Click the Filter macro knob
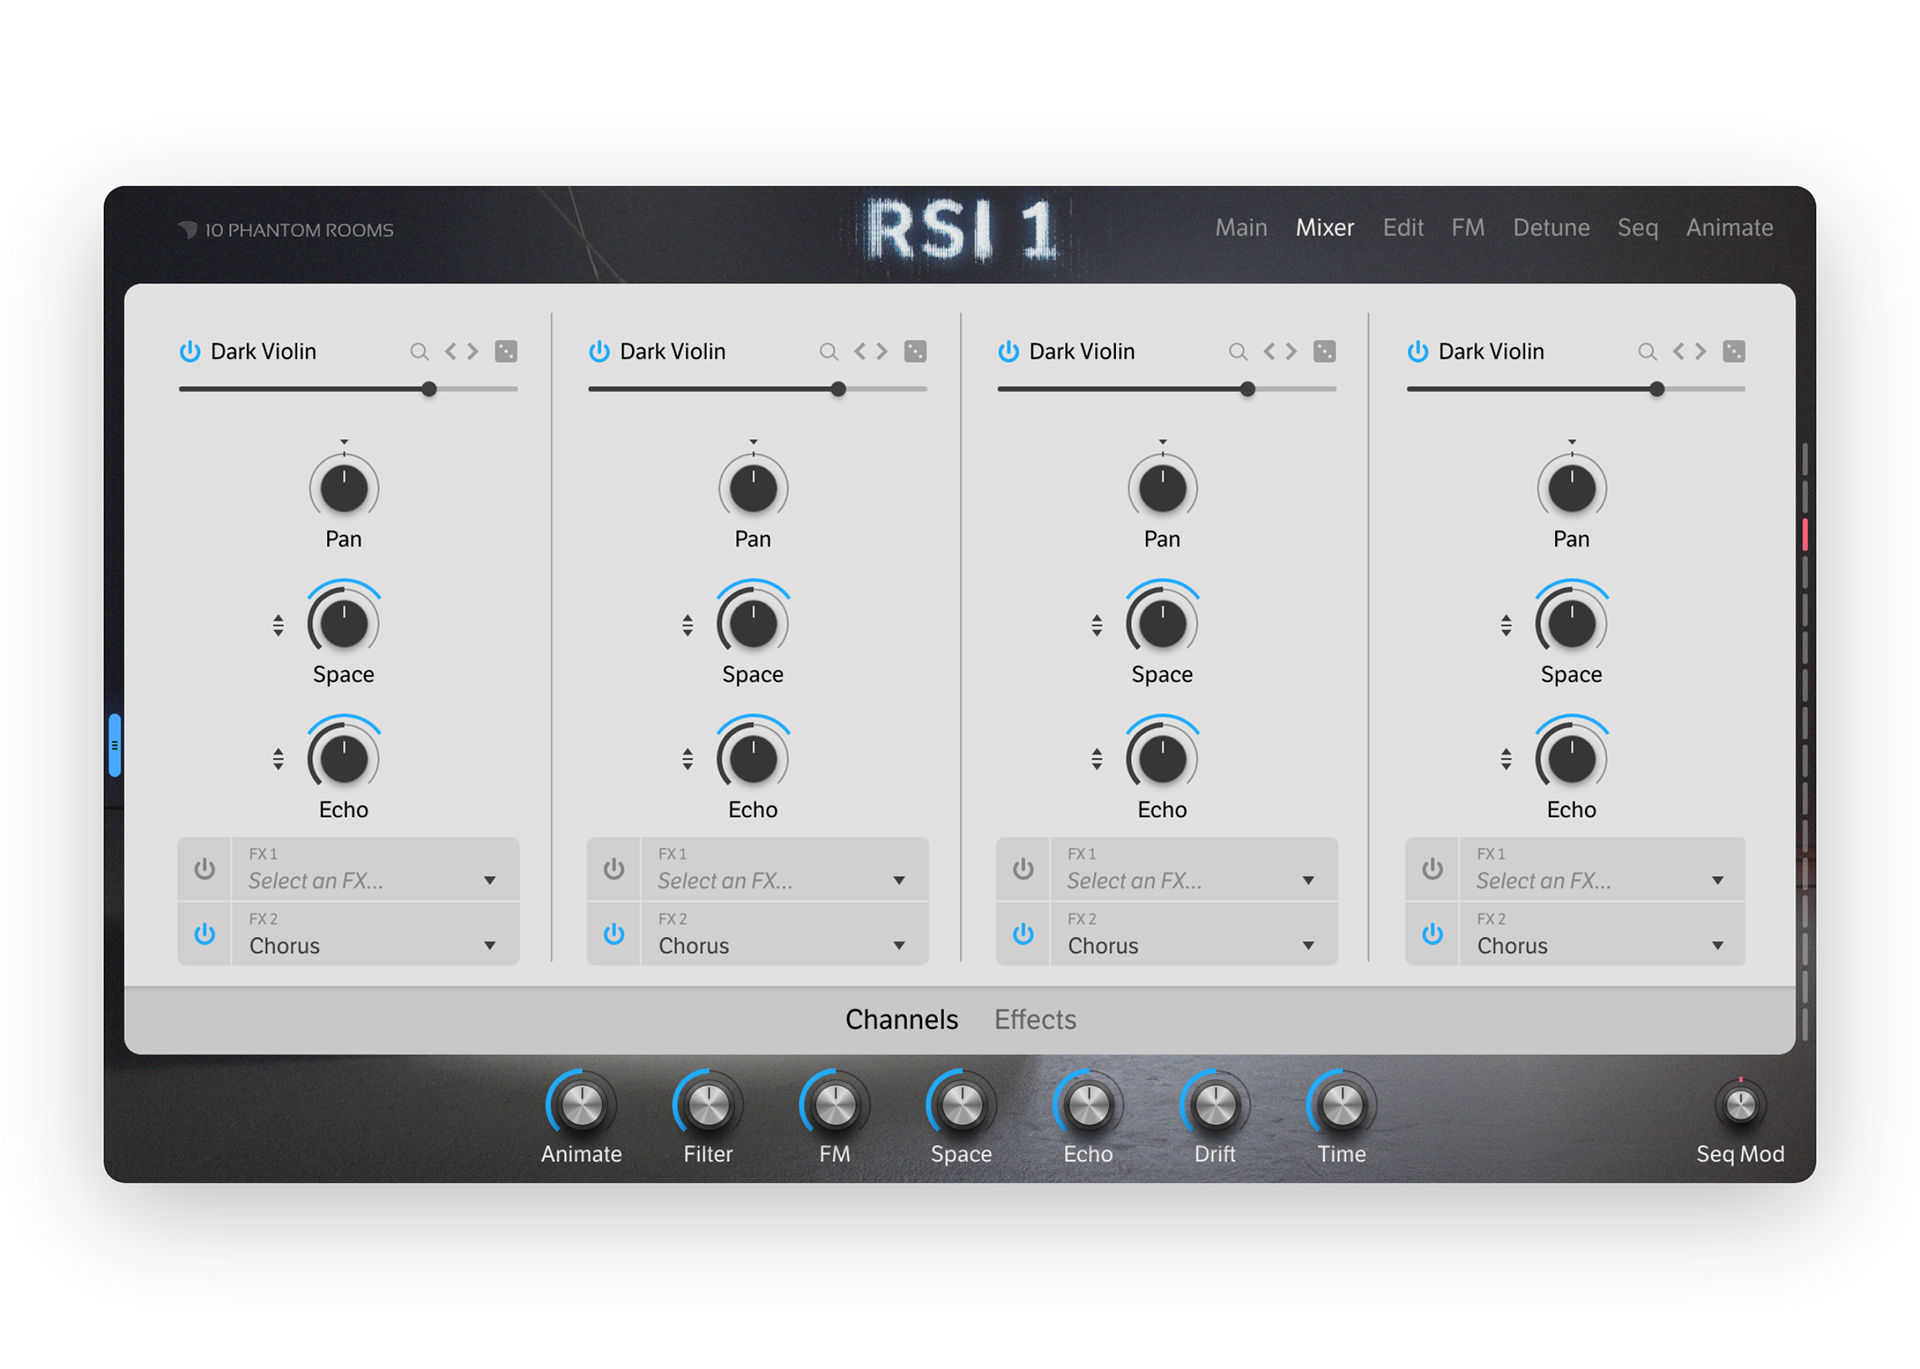The height and width of the screenshot is (1369, 1920). coord(708,1104)
